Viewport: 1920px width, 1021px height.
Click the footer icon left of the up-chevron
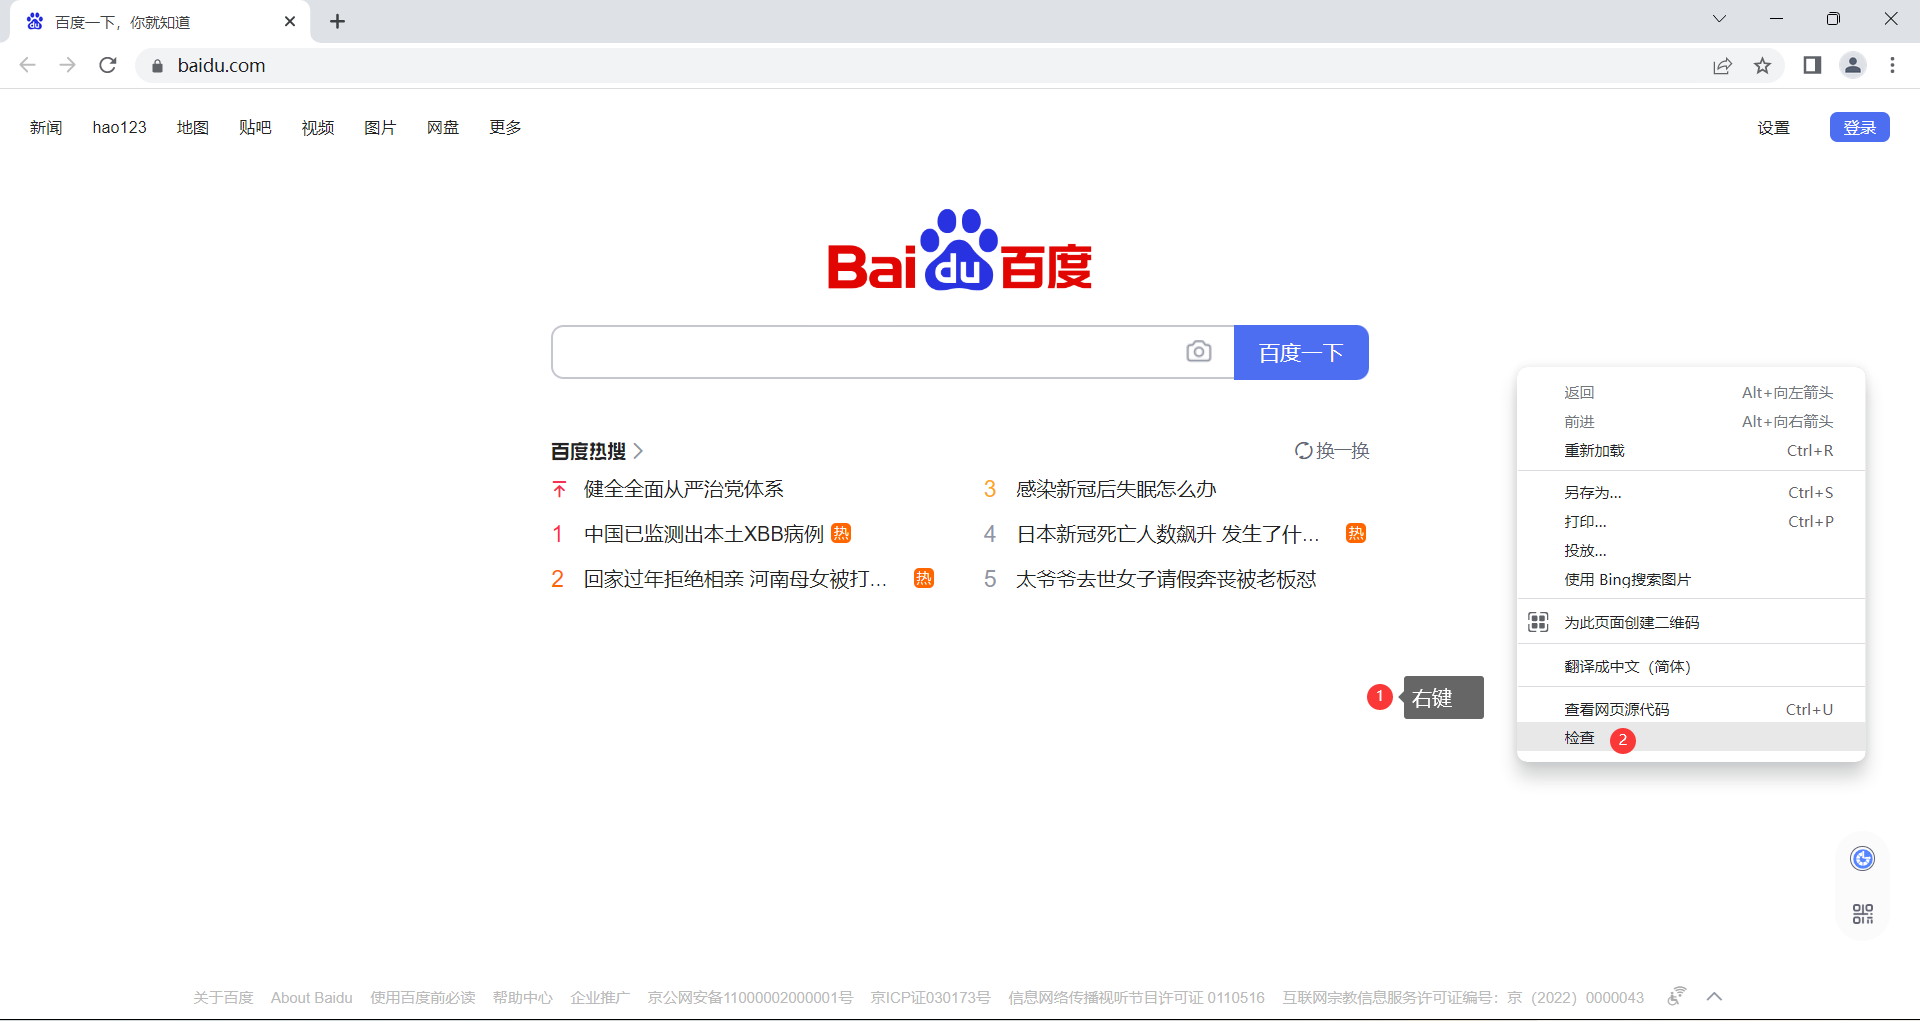(1677, 996)
